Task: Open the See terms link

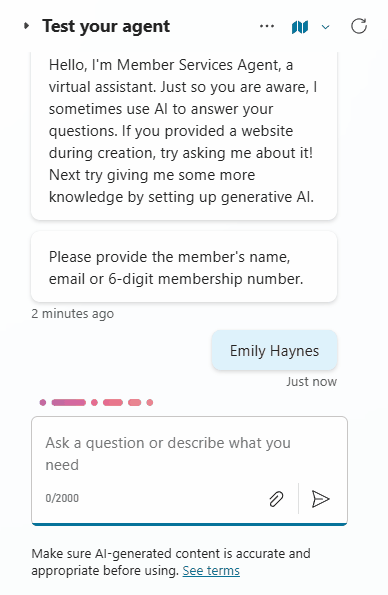Action: pos(211,570)
